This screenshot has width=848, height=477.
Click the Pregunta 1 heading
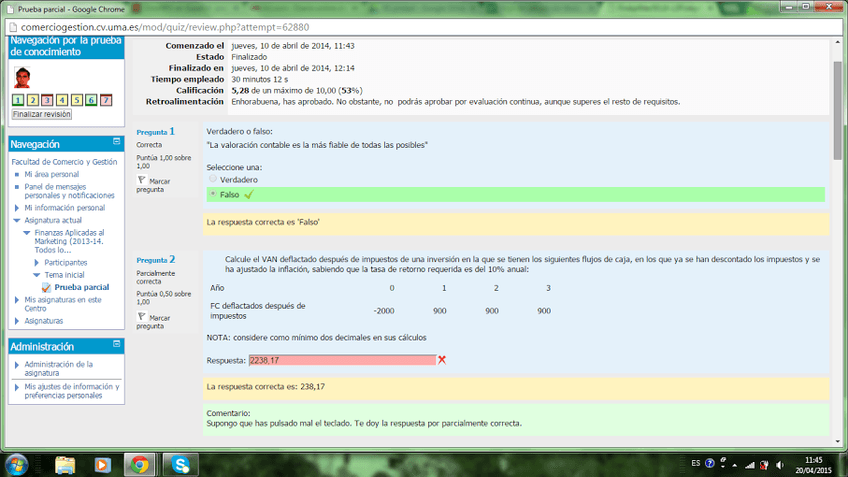point(155,131)
